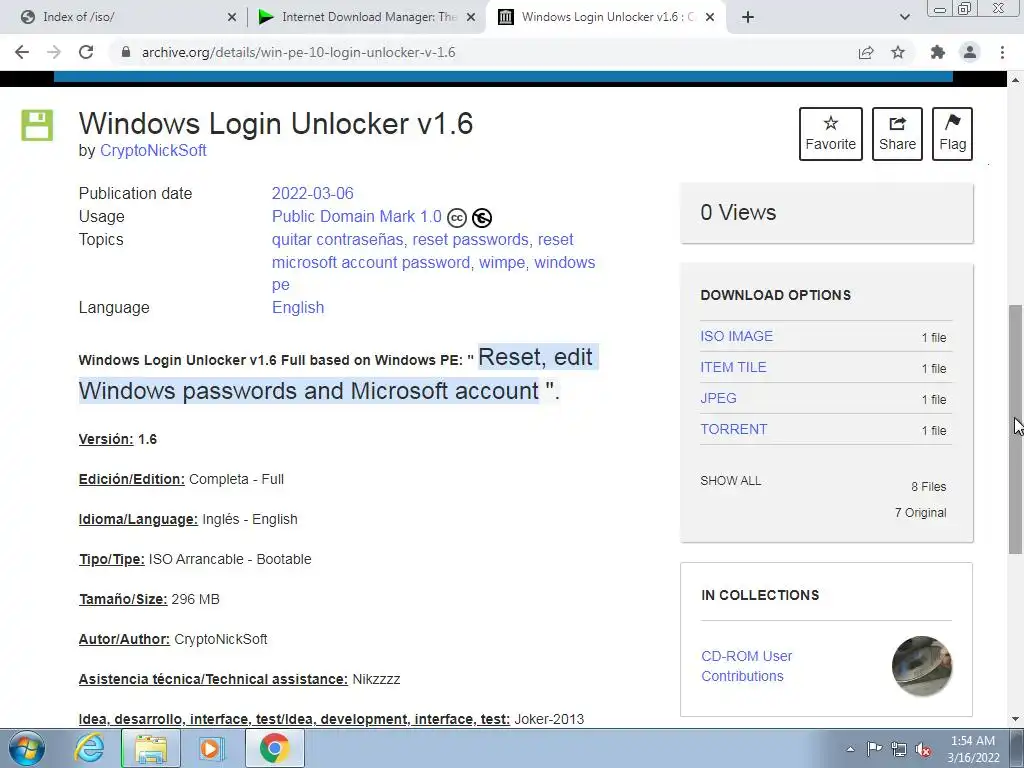
Task: Close the Windows Login Unlocker tab
Action: point(710,17)
